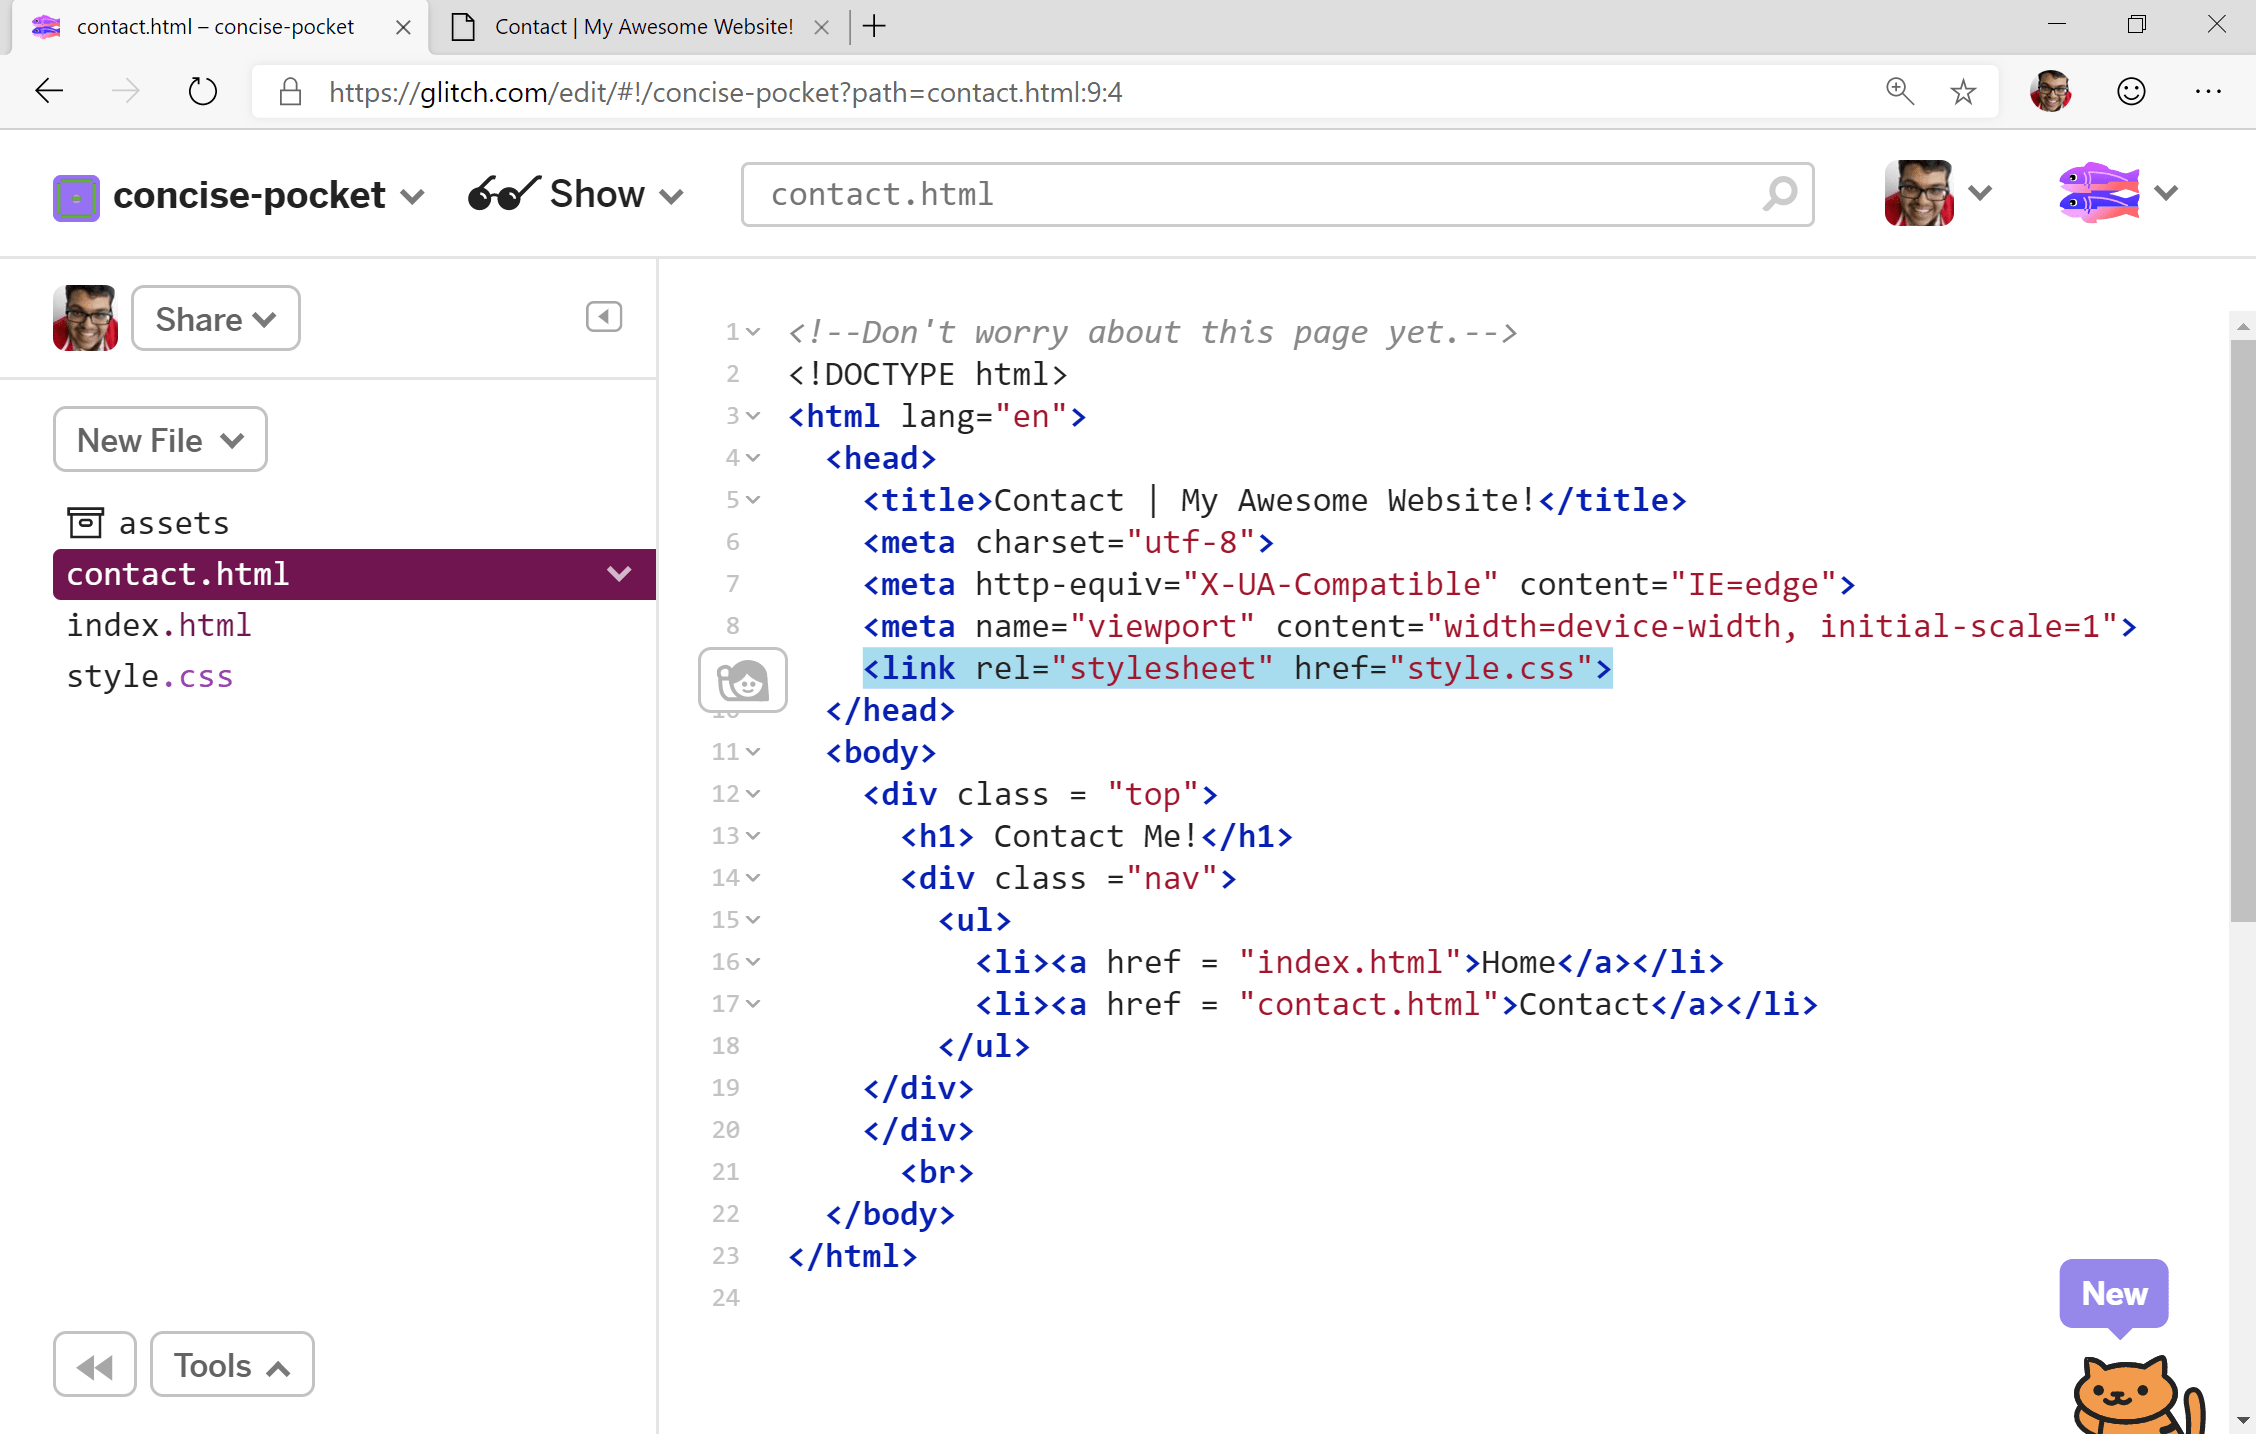
Task: Click the Glitch fish logo icon
Action: coord(2098,192)
